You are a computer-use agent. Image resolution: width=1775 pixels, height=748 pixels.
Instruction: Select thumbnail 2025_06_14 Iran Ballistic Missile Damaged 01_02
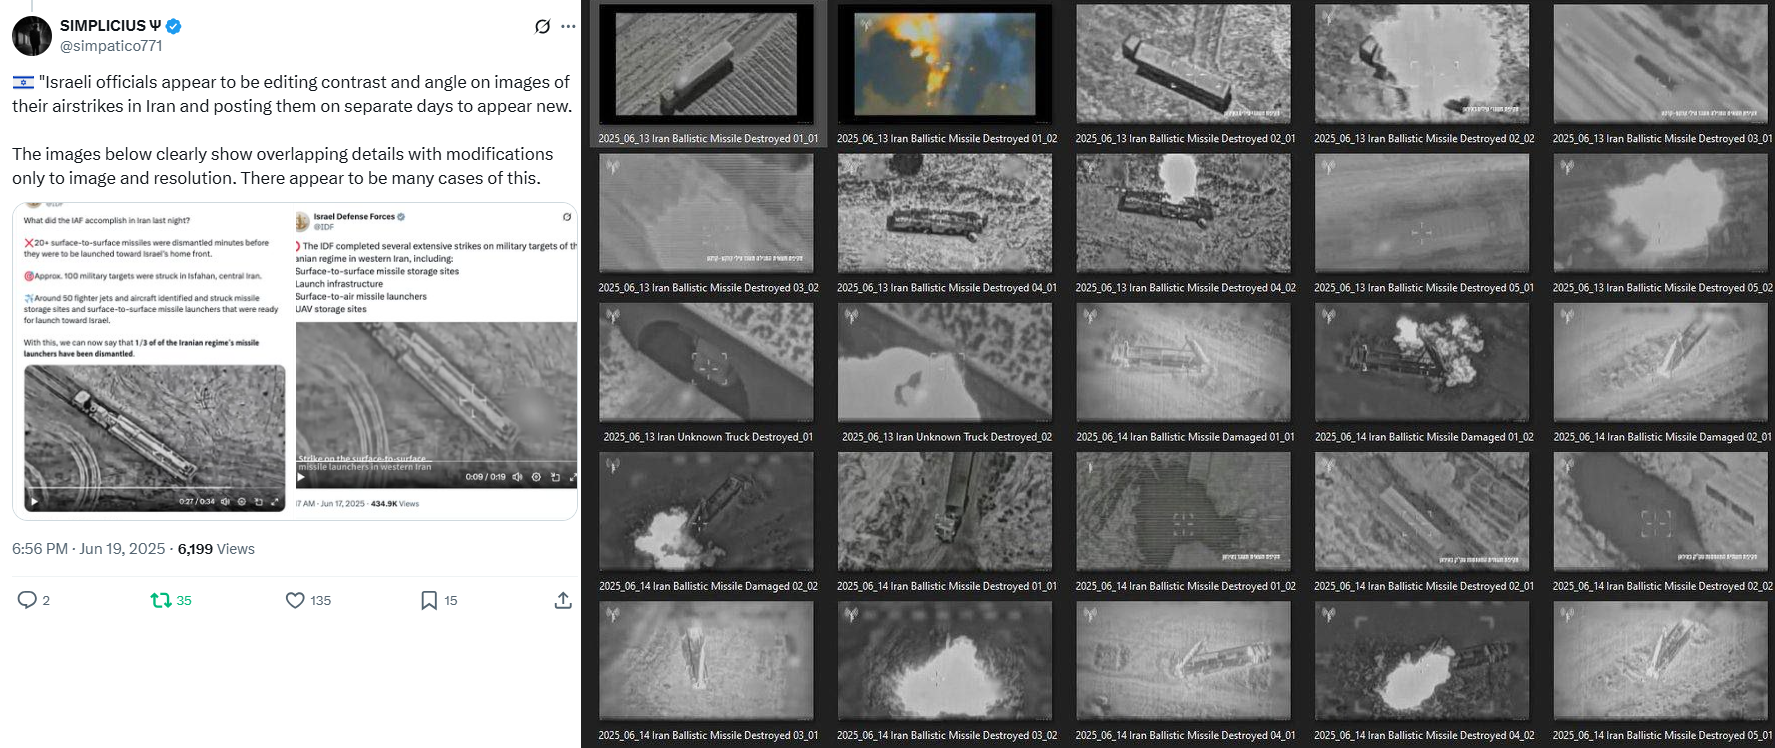pos(1422,362)
